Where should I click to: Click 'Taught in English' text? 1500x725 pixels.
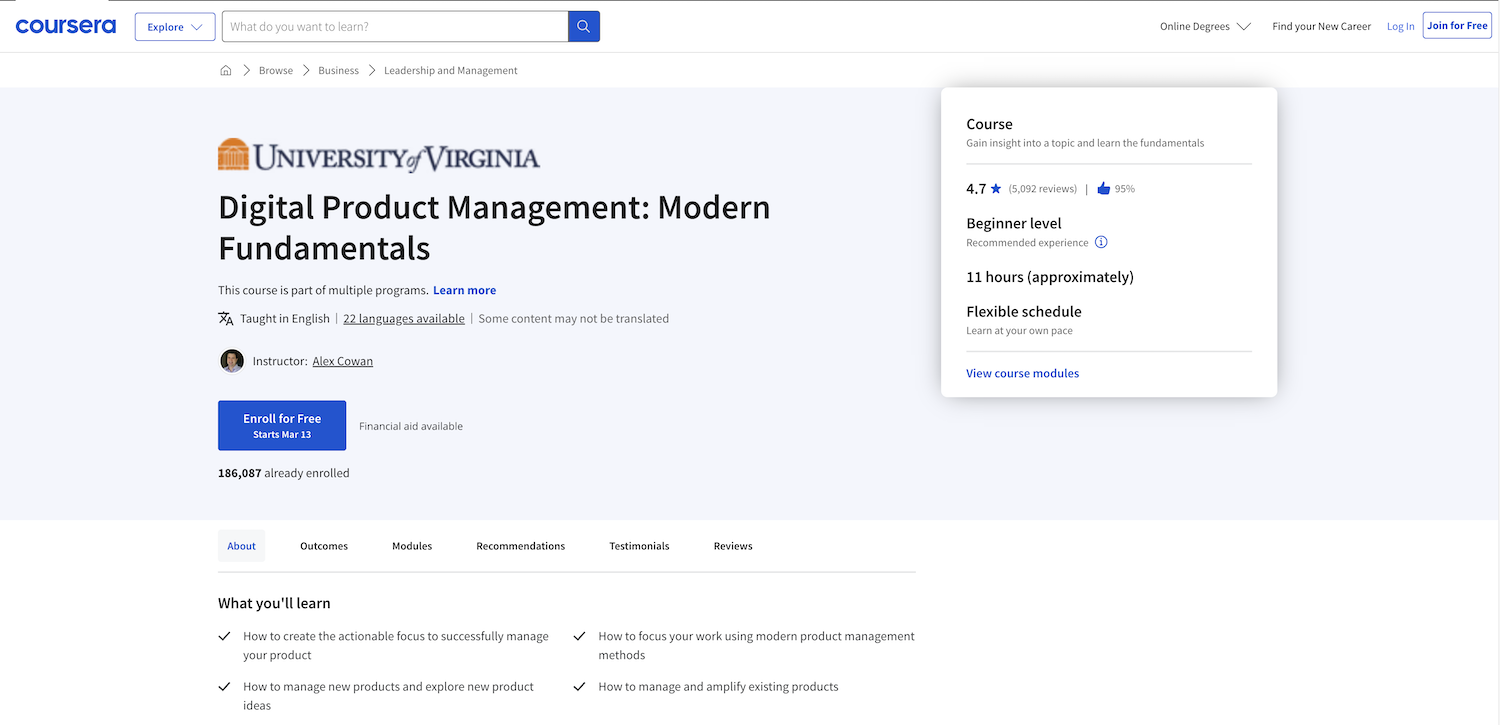285,319
